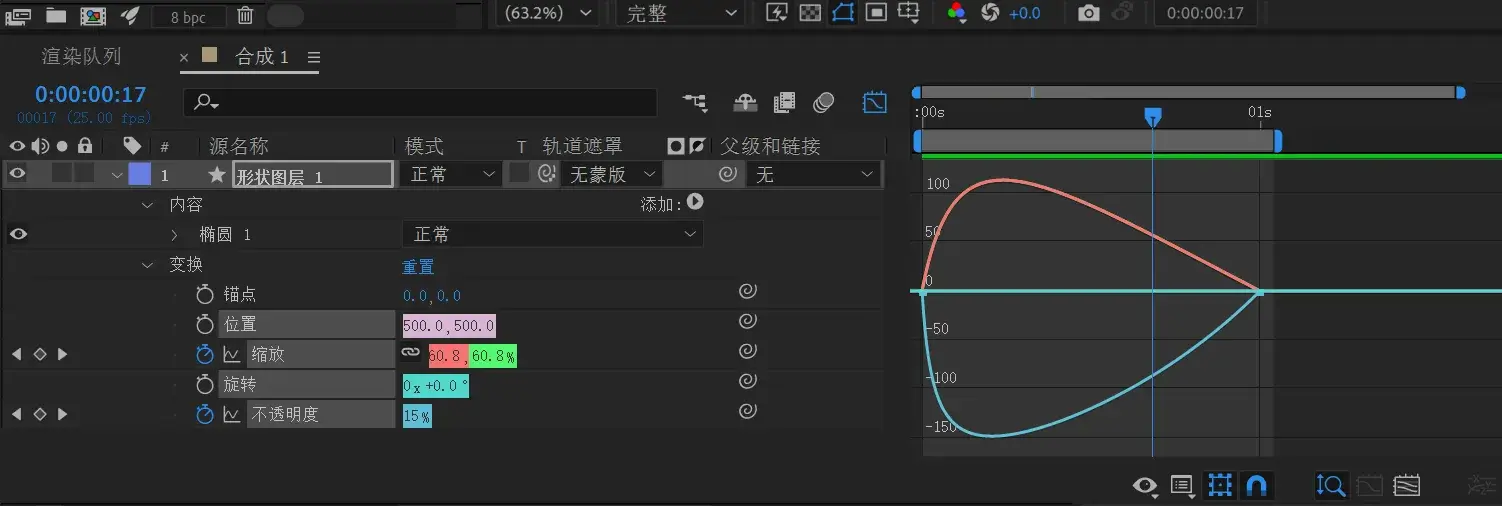The image size is (1502, 506).
Task: Delete selected item with trash icon
Action: coord(245,15)
